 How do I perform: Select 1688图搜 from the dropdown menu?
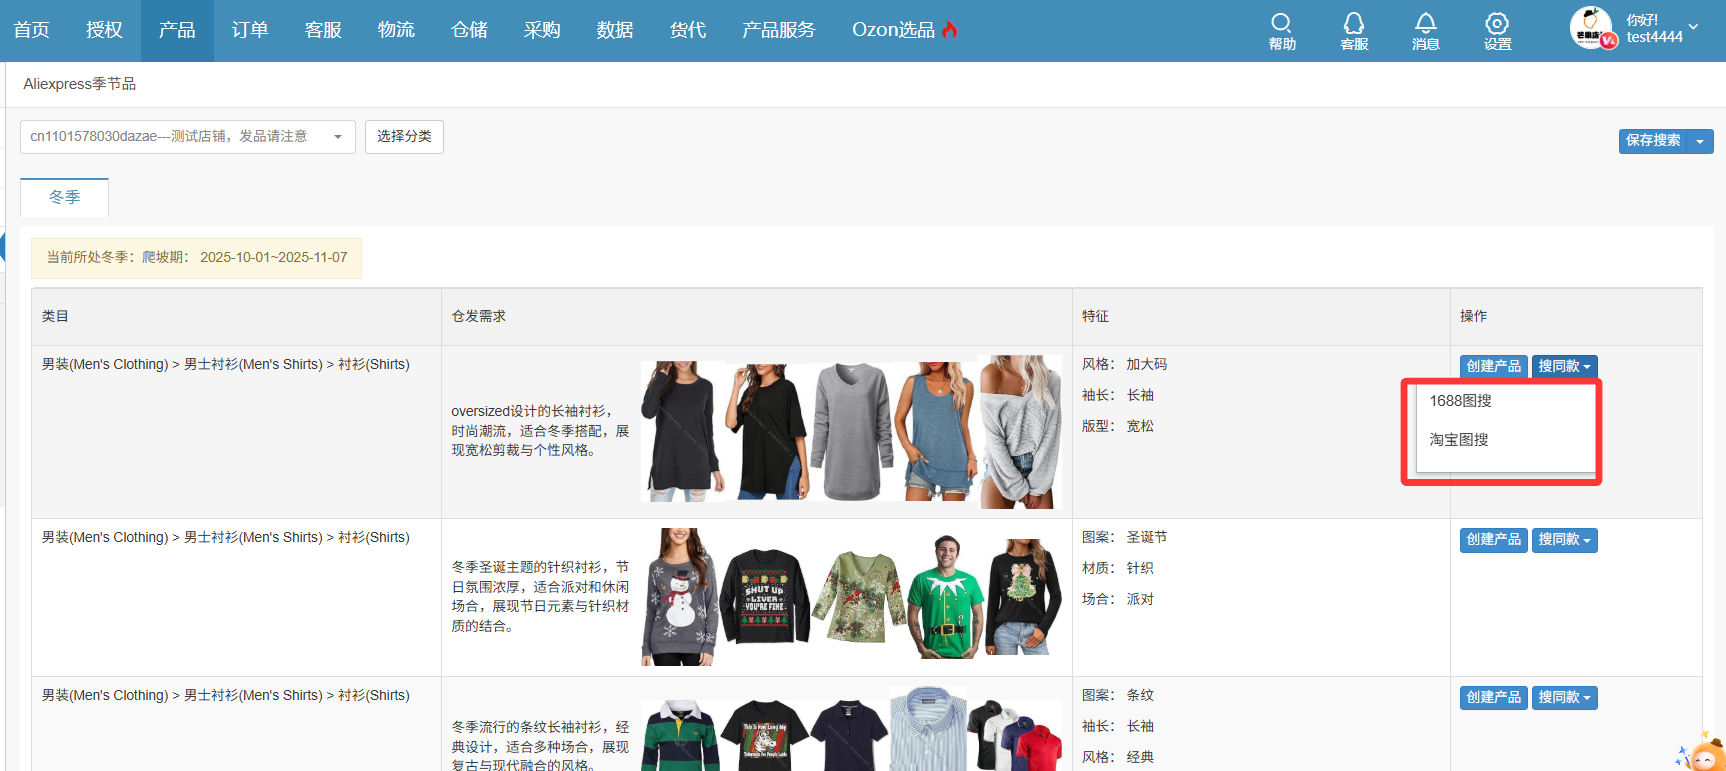pos(1460,401)
